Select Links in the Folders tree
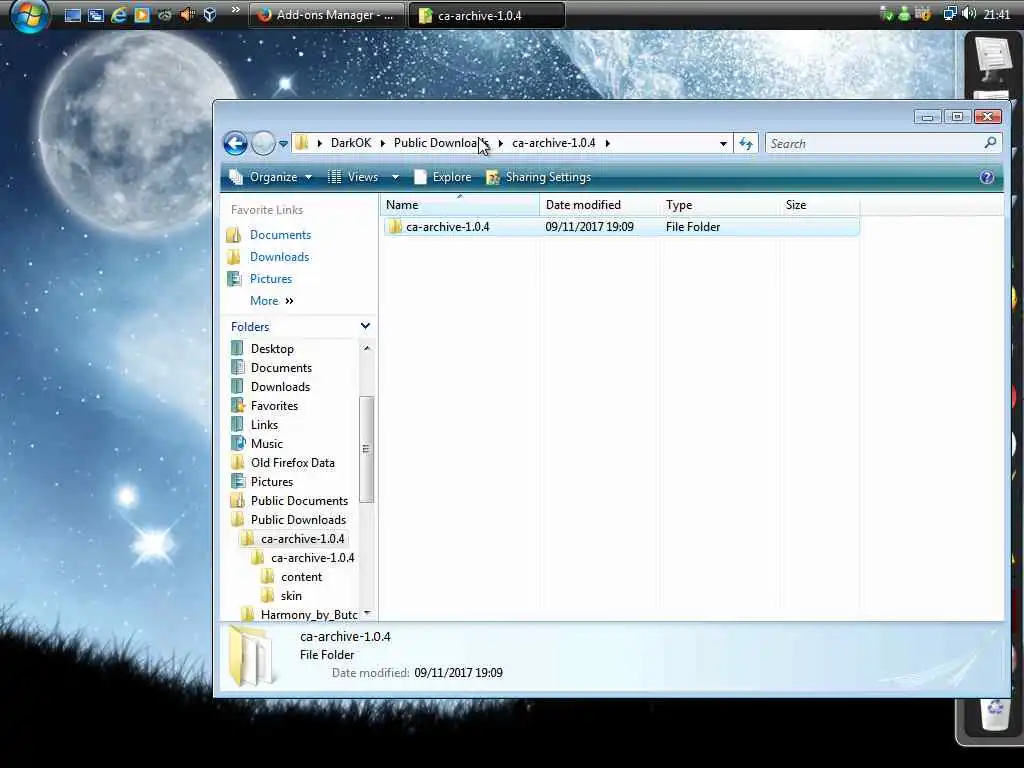Screen dimensions: 1024x768 (x=264, y=424)
